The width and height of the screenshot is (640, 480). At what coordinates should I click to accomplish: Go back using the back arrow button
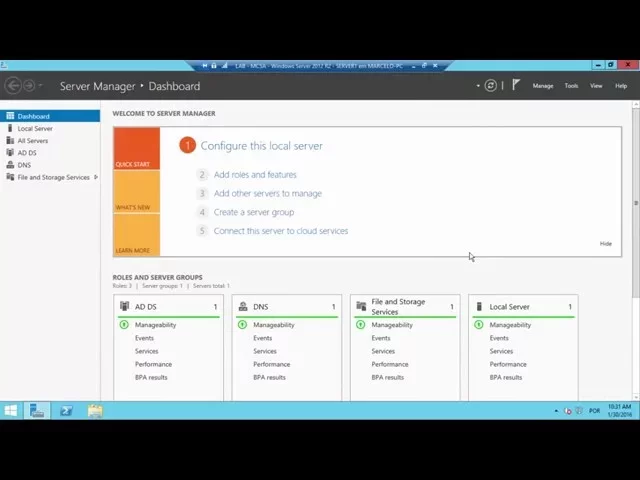click(13, 86)
